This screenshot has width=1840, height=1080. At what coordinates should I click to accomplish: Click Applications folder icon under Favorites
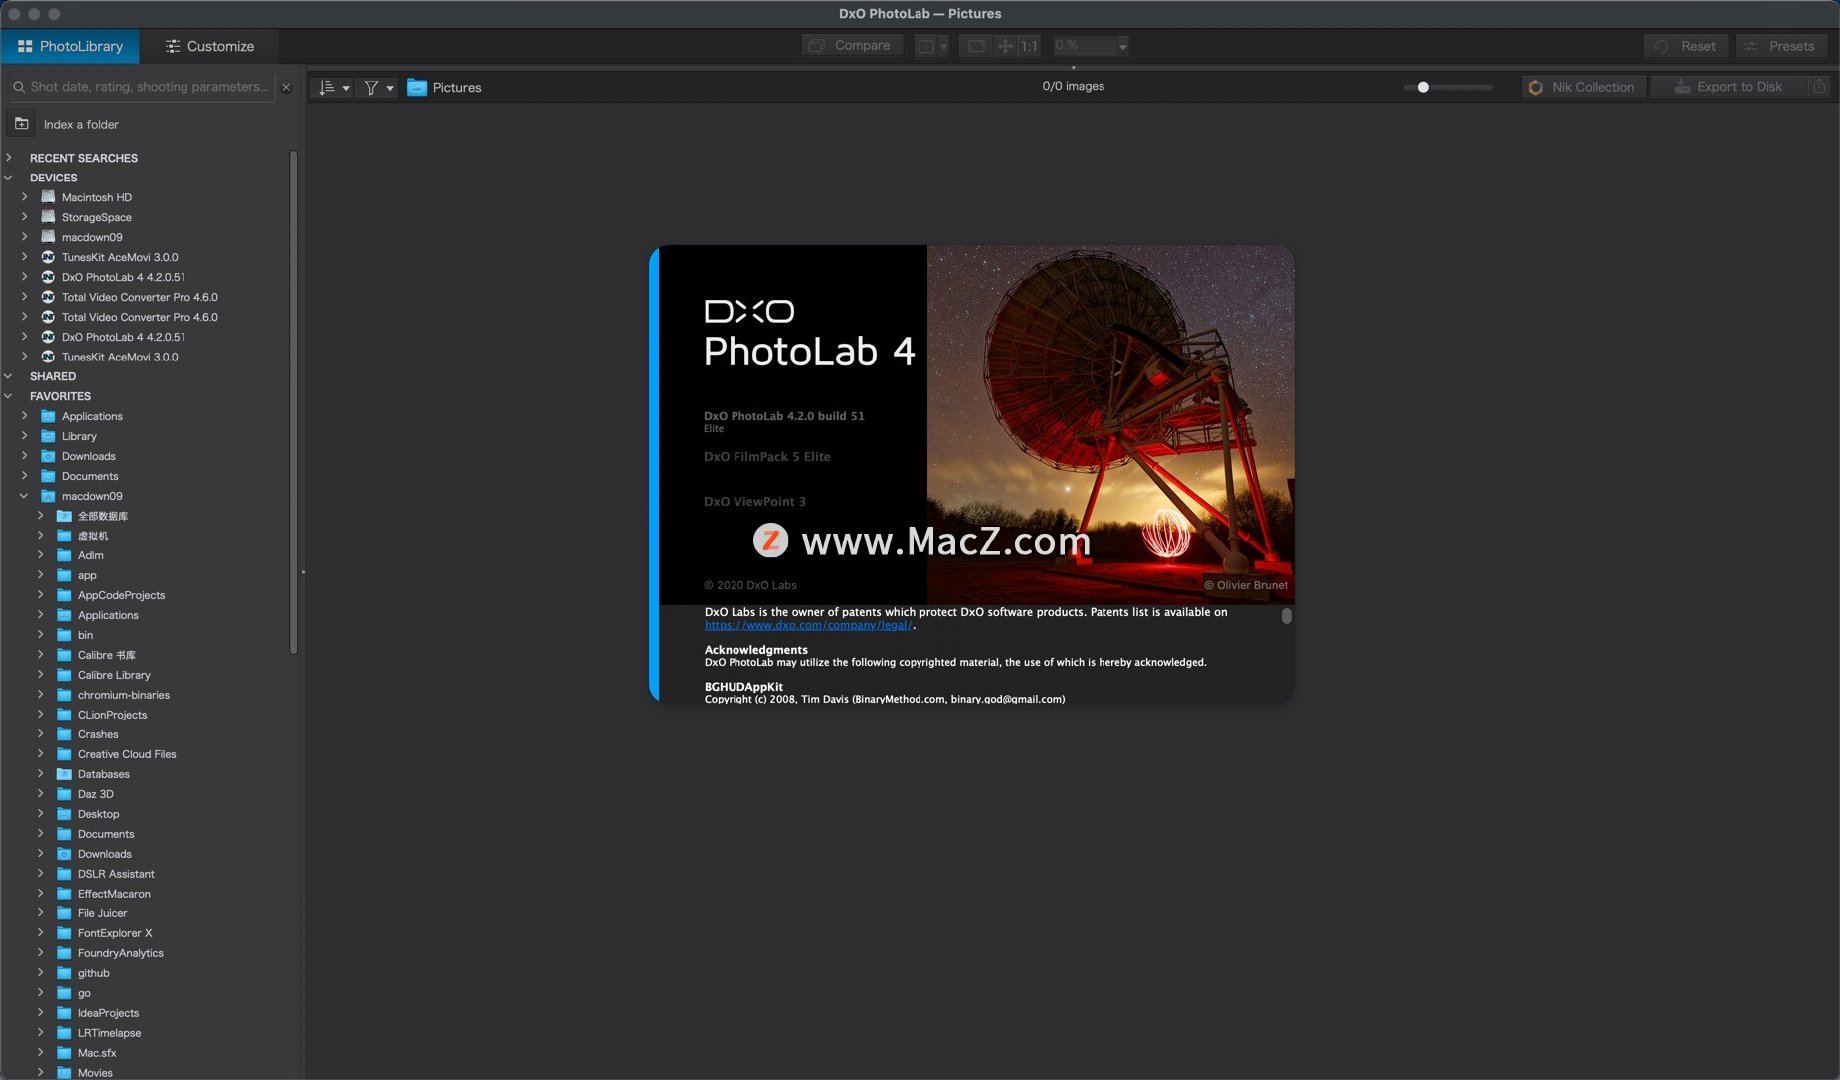coord(48,416)
